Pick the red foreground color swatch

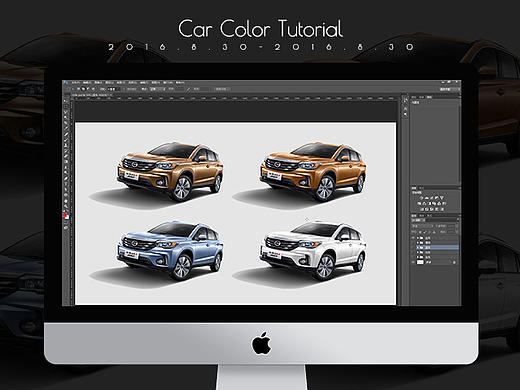(64, 215)
